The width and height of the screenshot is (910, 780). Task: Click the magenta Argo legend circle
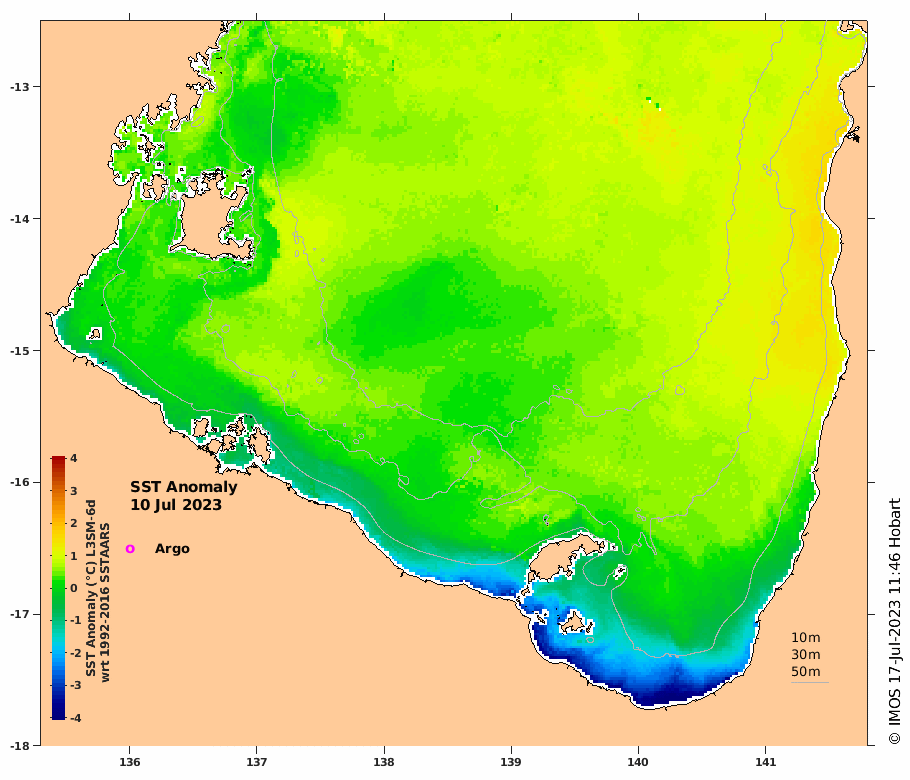tap(130, 548)
